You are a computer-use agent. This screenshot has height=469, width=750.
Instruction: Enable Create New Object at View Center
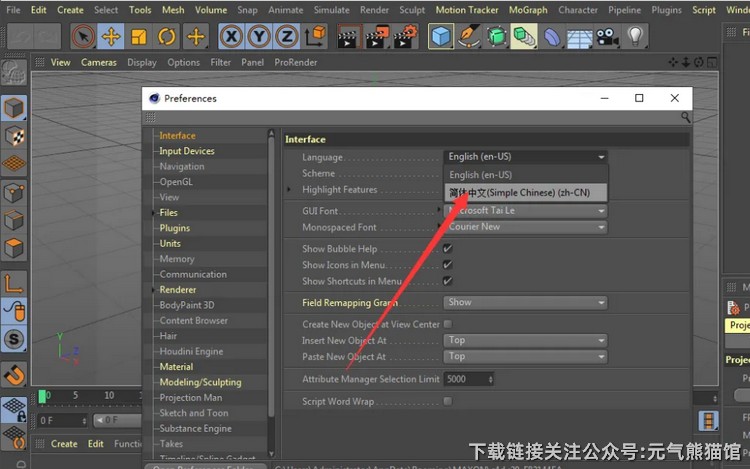448,324
